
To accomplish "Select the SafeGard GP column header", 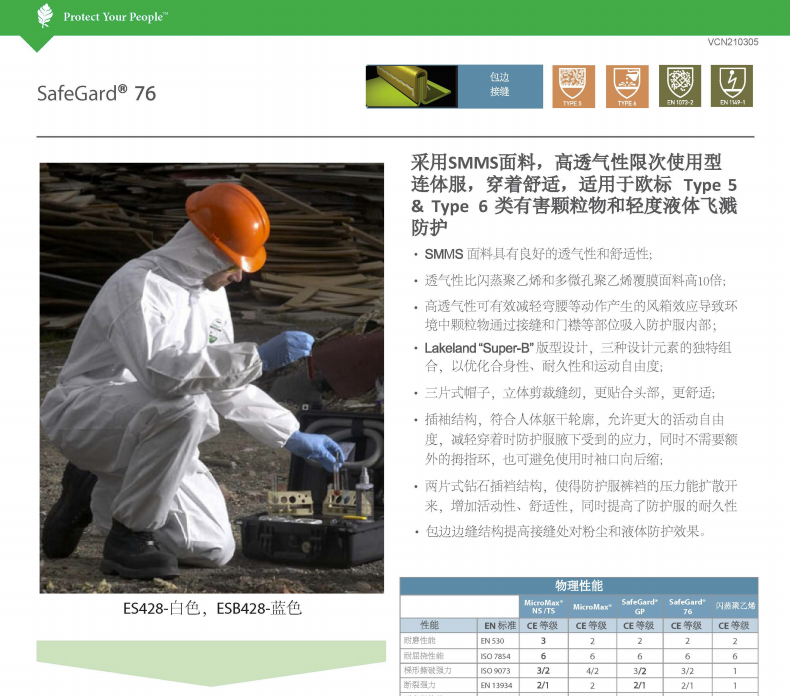I will click(639, 606).
